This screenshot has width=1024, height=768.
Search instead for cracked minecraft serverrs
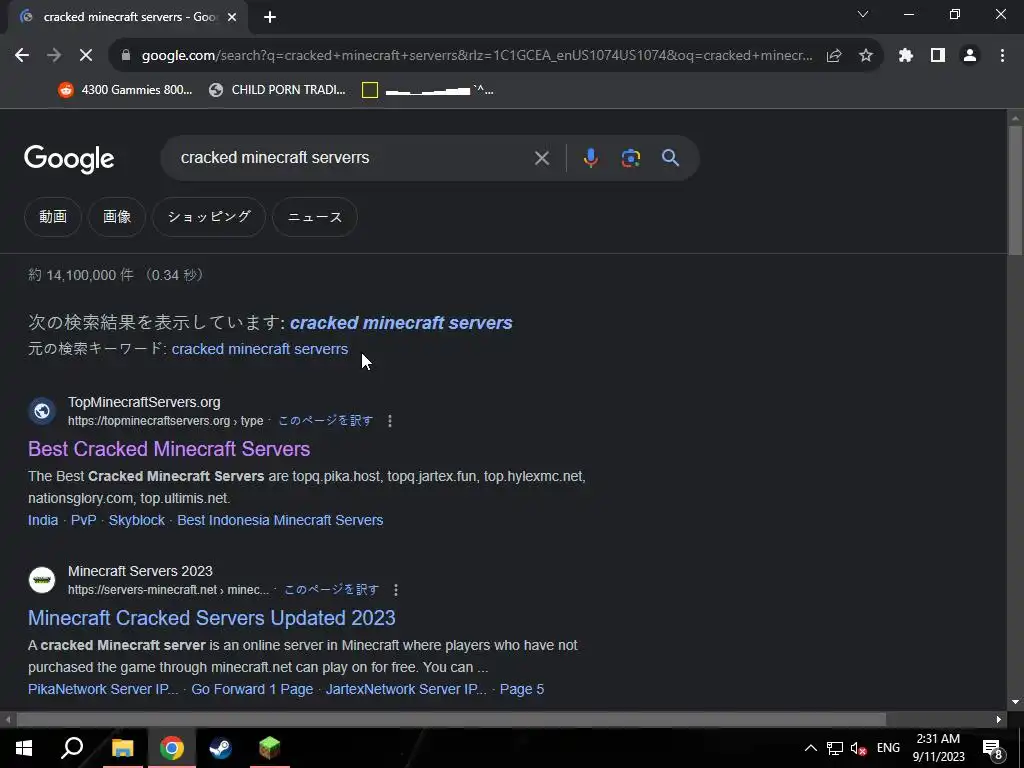260,349
